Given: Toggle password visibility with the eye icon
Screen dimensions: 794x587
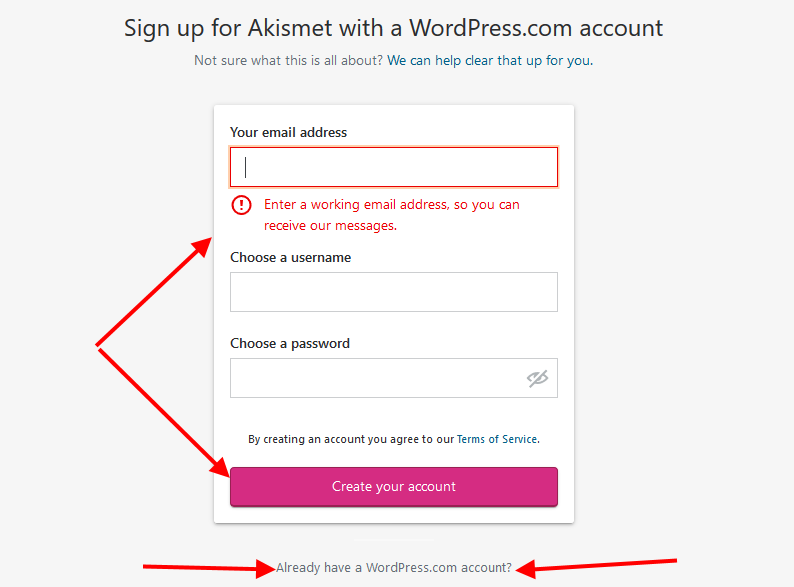Looking at the screenshot, I should (x=537, y=378).
